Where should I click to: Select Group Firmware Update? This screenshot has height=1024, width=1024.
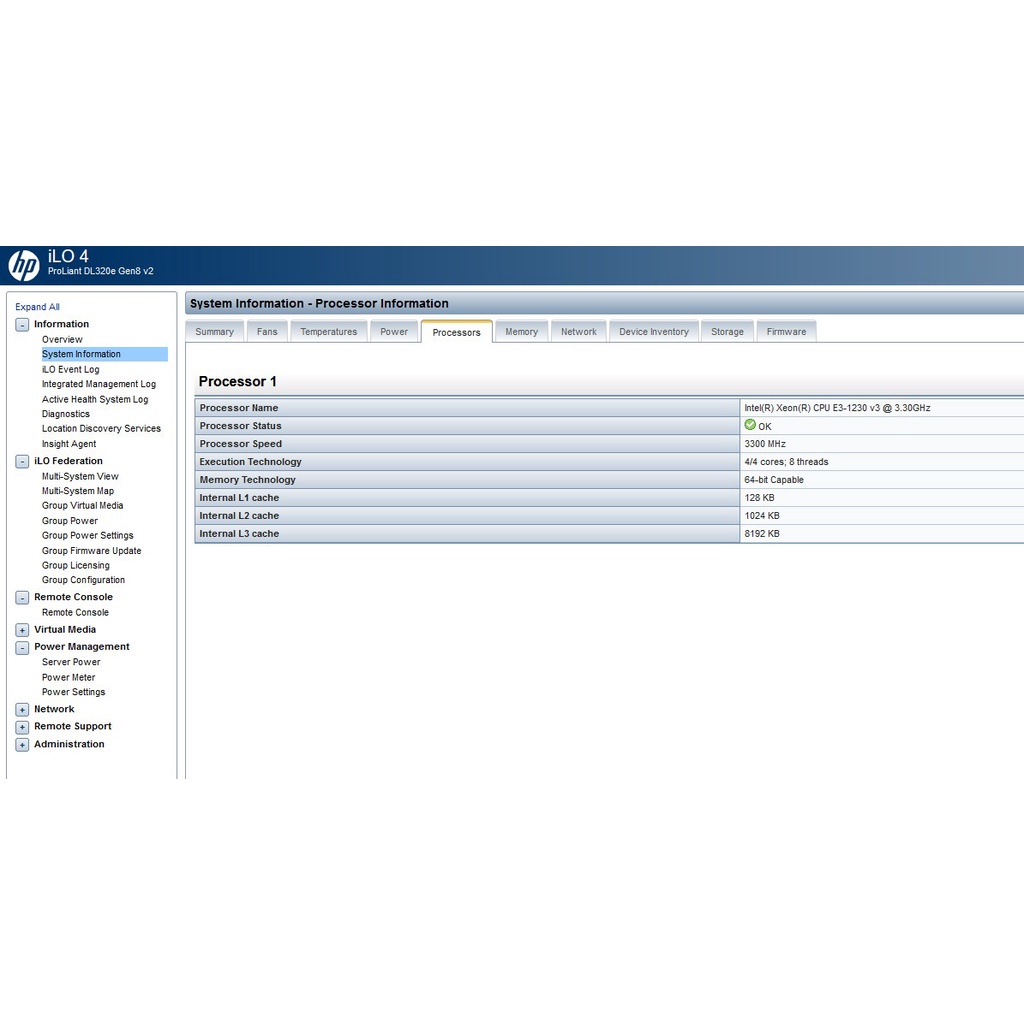coord(91,551)
